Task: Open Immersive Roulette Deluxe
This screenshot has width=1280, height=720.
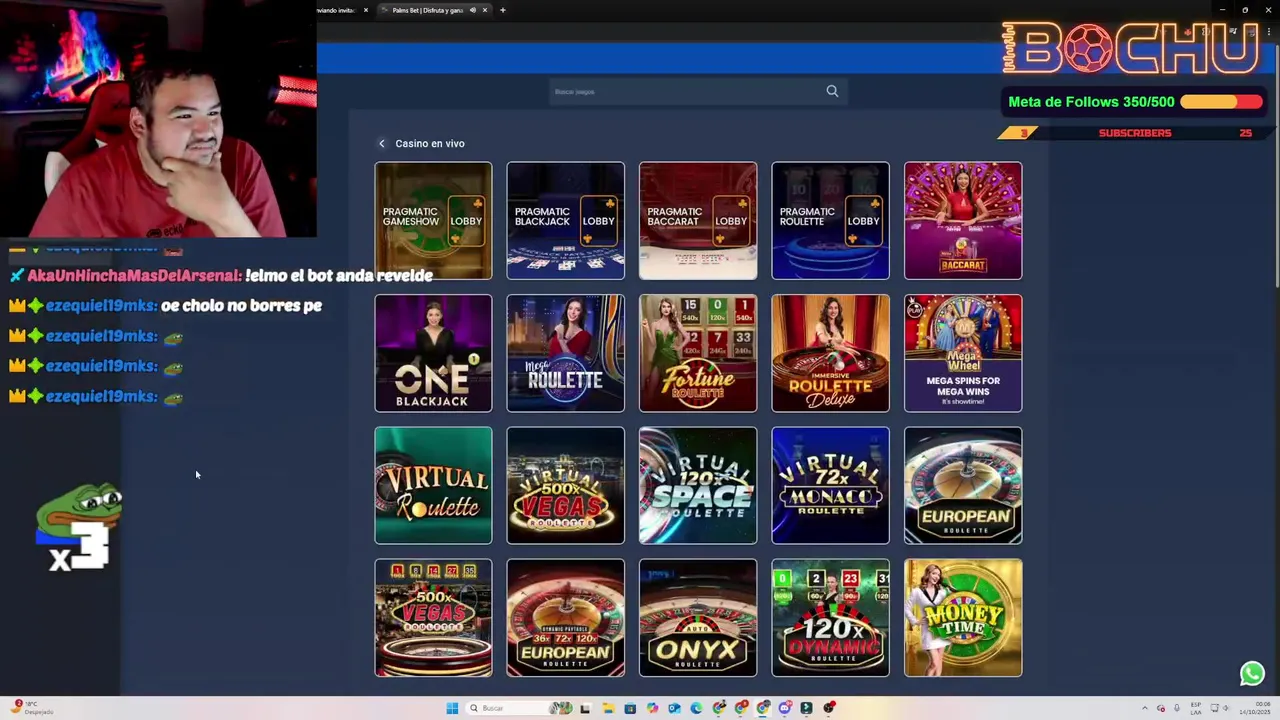Action: click(830, 353)
